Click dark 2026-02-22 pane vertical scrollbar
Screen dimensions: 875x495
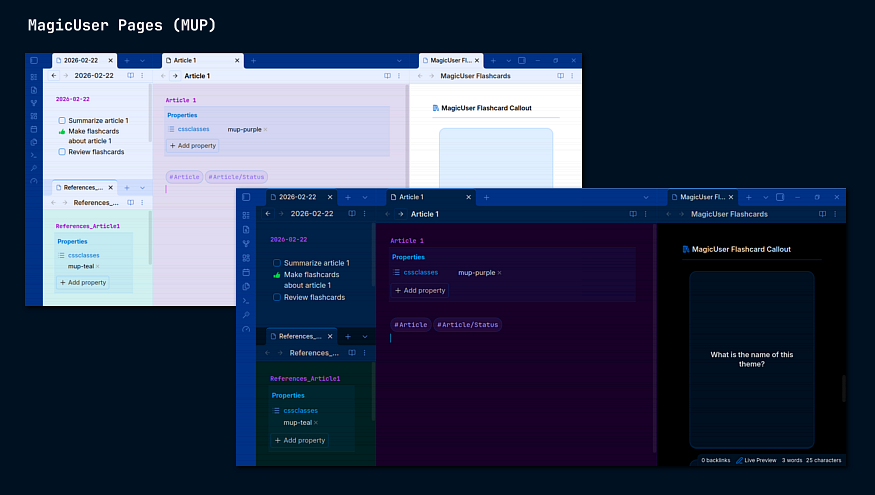click(x=373, y=254)
